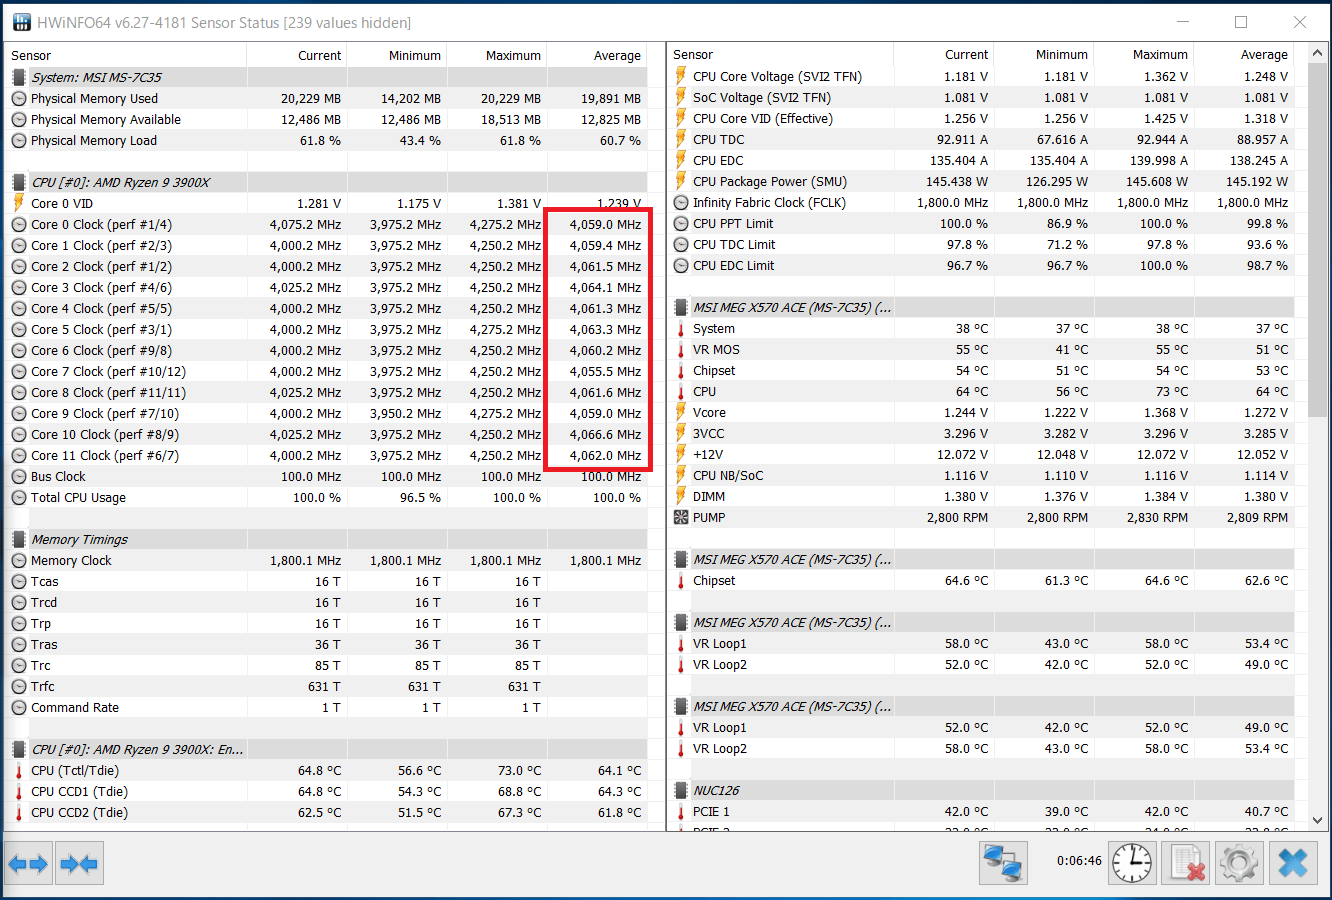
Task: Click the right panel Maximum column header
Action: [1144, 54]
